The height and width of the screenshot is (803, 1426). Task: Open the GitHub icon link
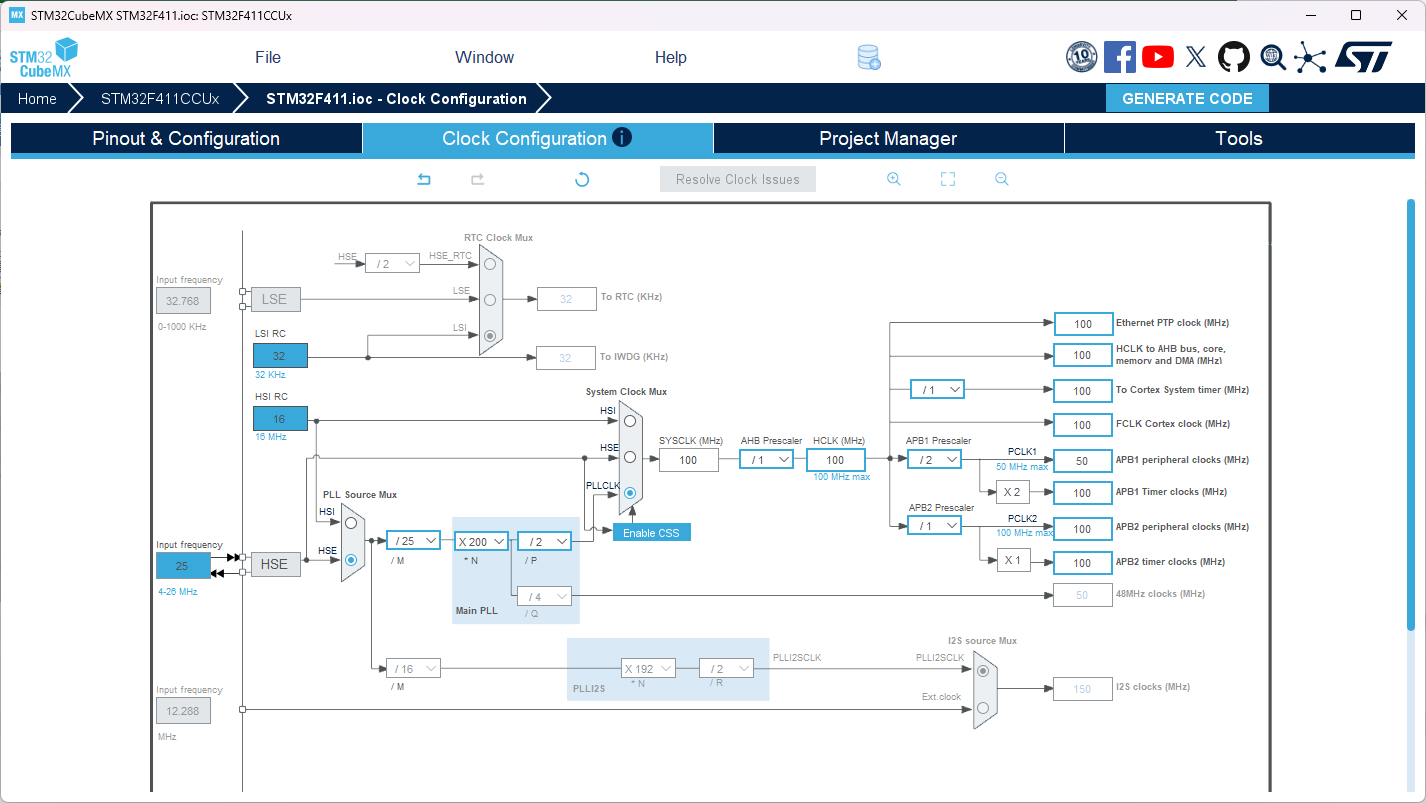pos(1234,57)
